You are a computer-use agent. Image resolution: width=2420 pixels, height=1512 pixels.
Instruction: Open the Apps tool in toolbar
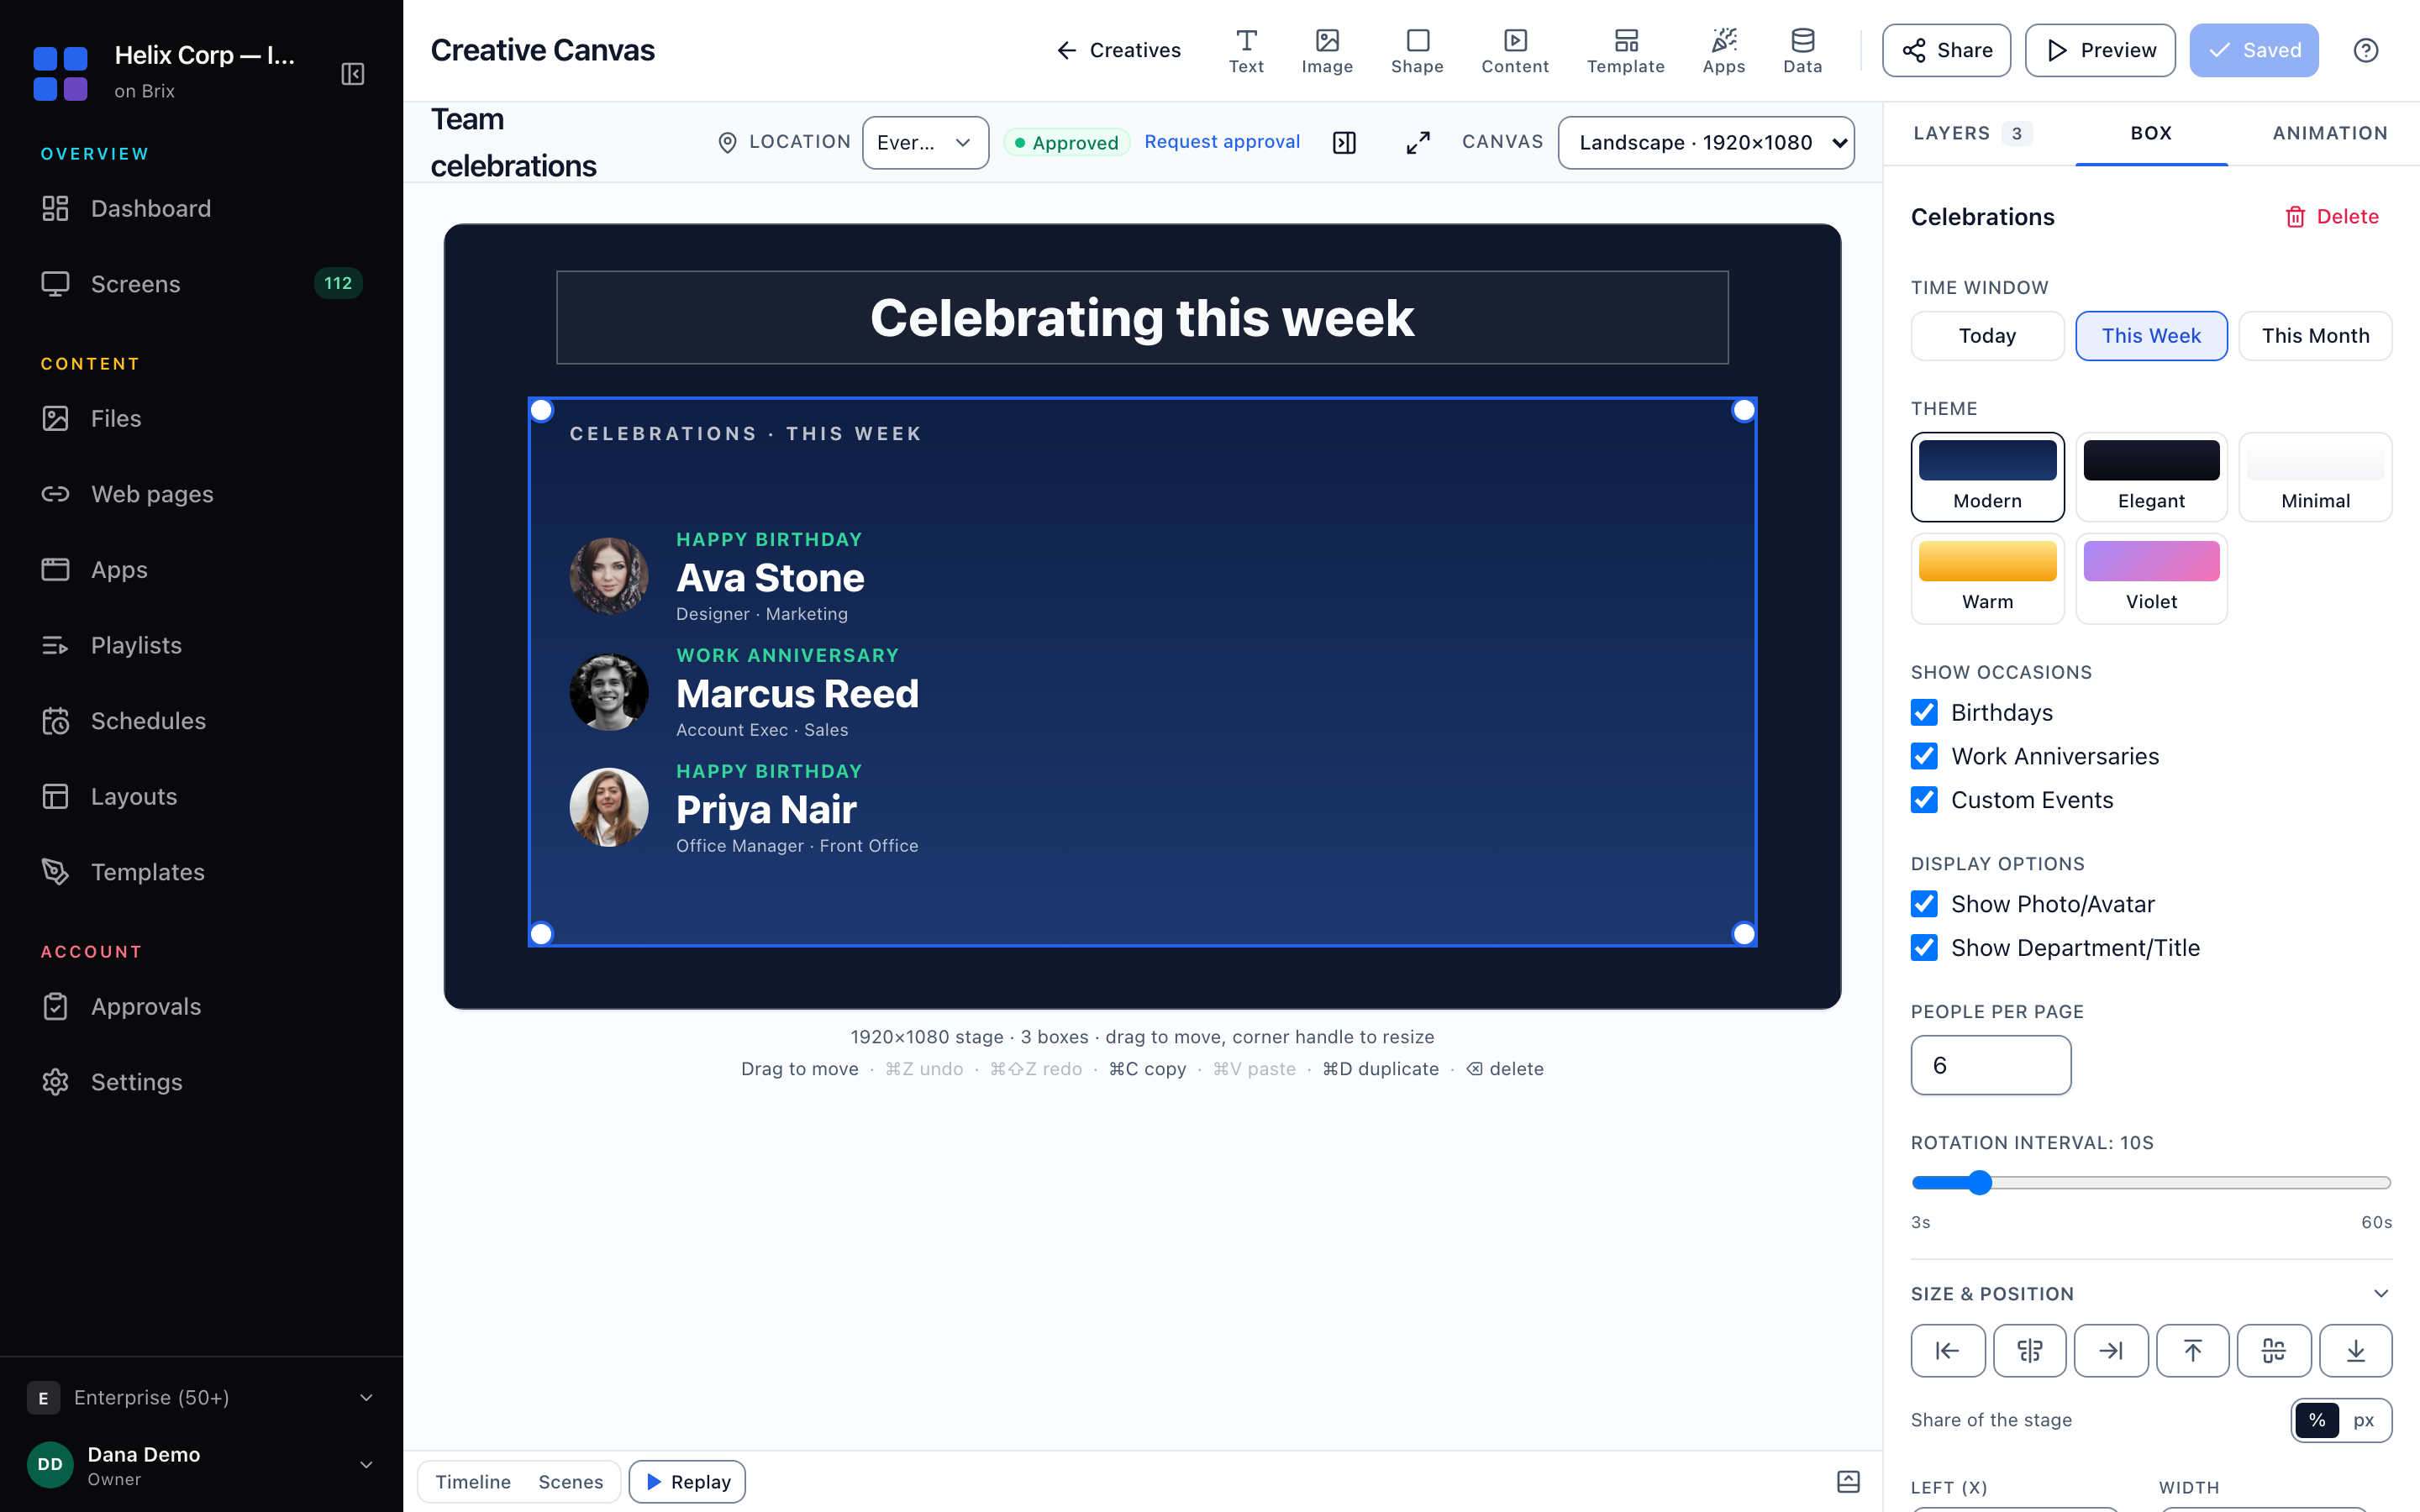[x=1723, y=50]
